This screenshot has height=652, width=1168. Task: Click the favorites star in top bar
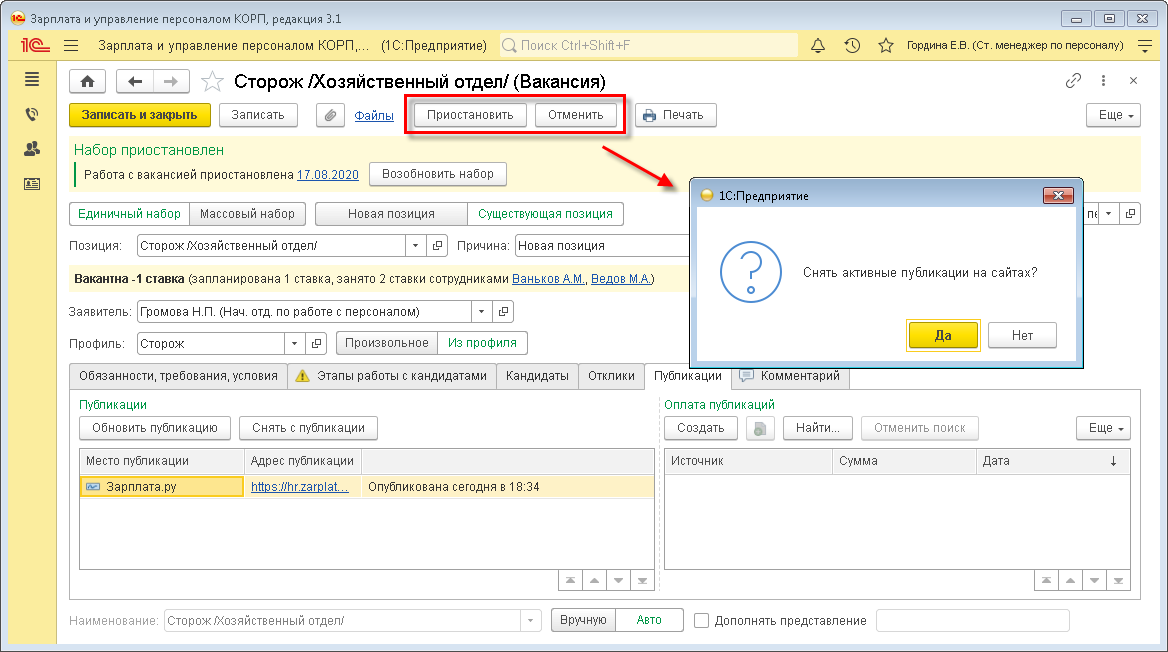885,46
